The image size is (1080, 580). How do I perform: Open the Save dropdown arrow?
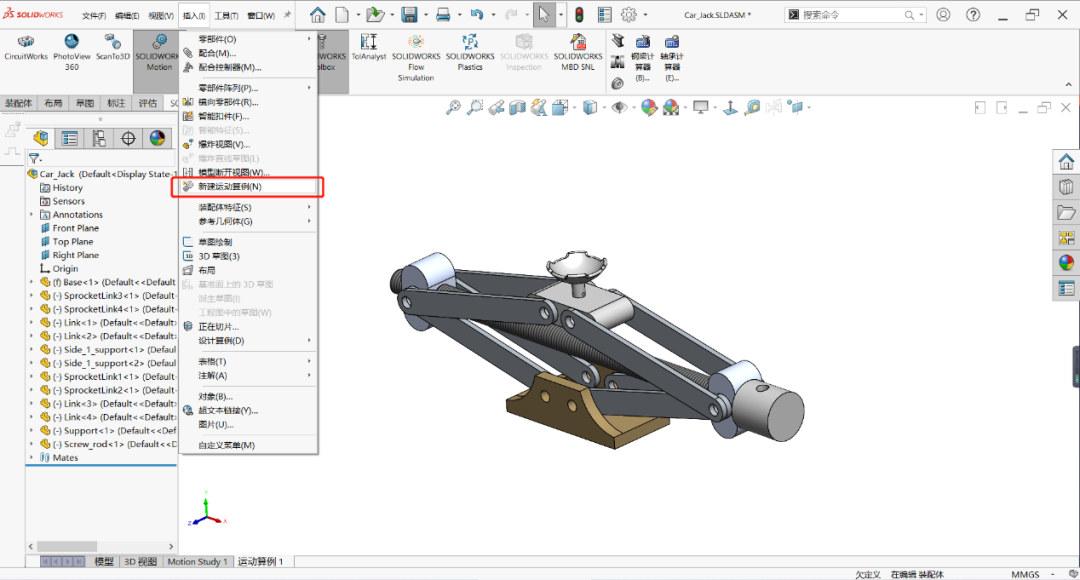click(426, 14)
